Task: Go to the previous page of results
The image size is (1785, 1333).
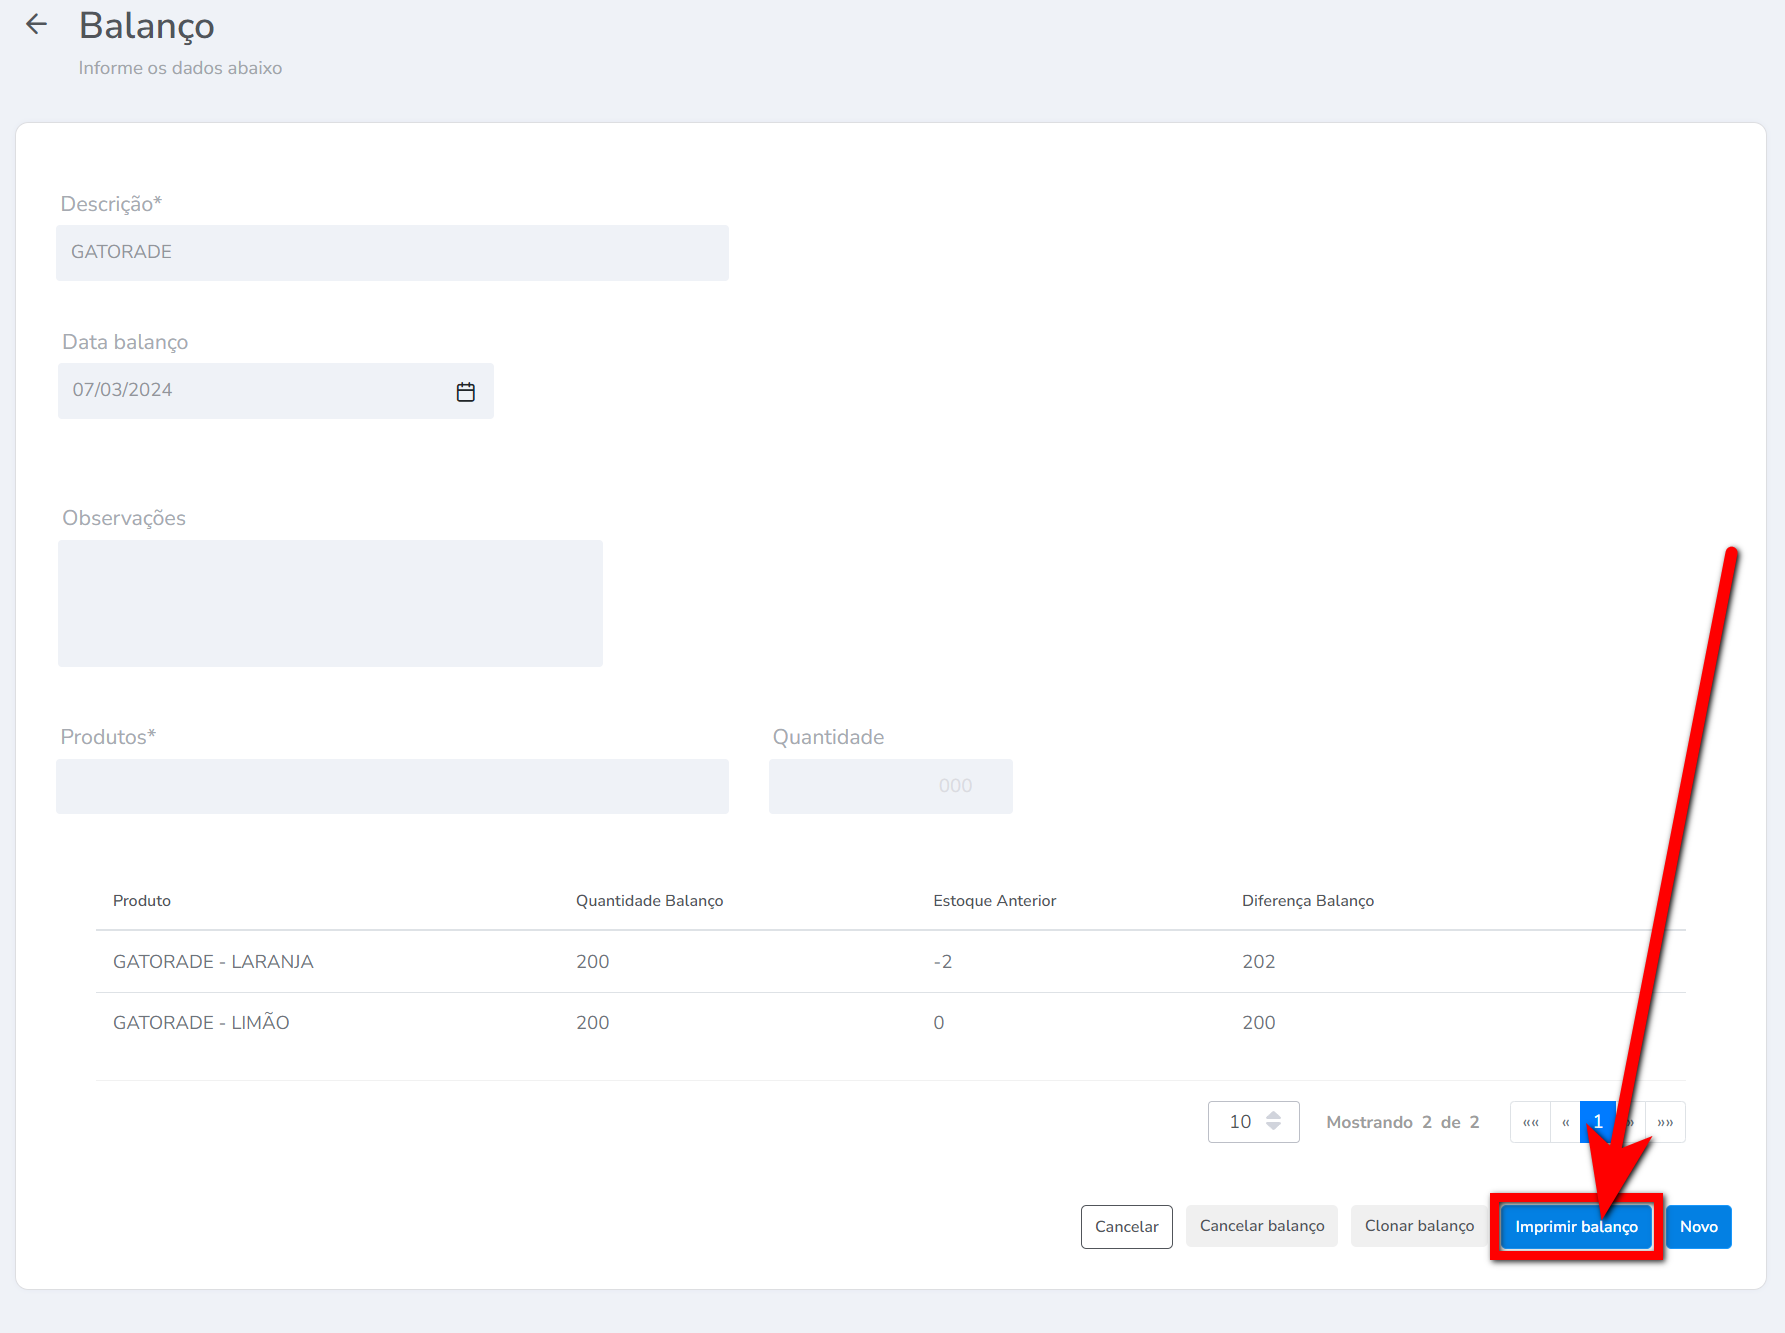Action: coord(1565,1122)
